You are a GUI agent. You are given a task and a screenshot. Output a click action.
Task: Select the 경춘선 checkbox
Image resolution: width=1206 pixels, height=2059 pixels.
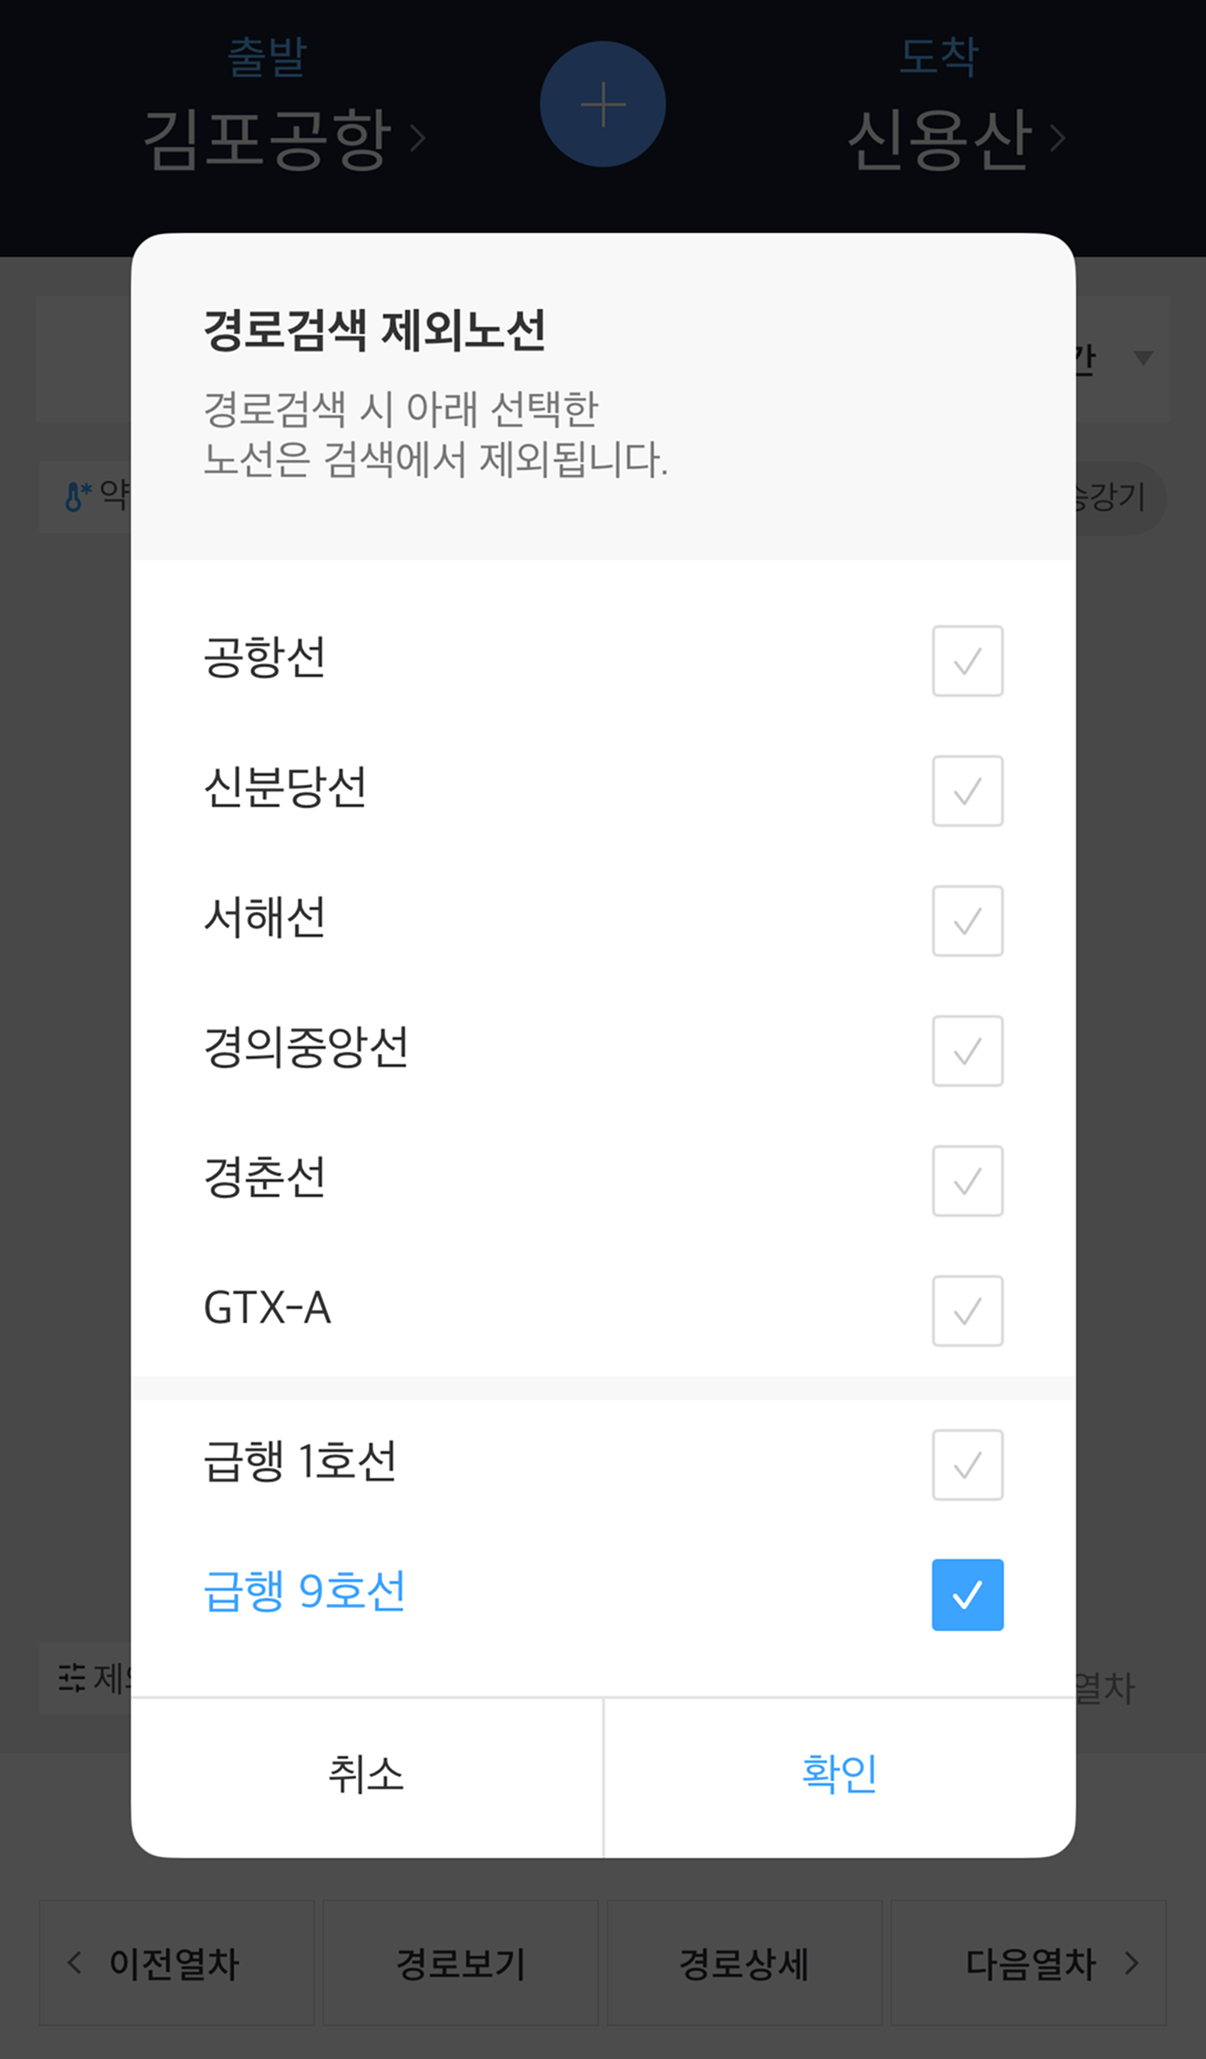(x=967, y=1181)
